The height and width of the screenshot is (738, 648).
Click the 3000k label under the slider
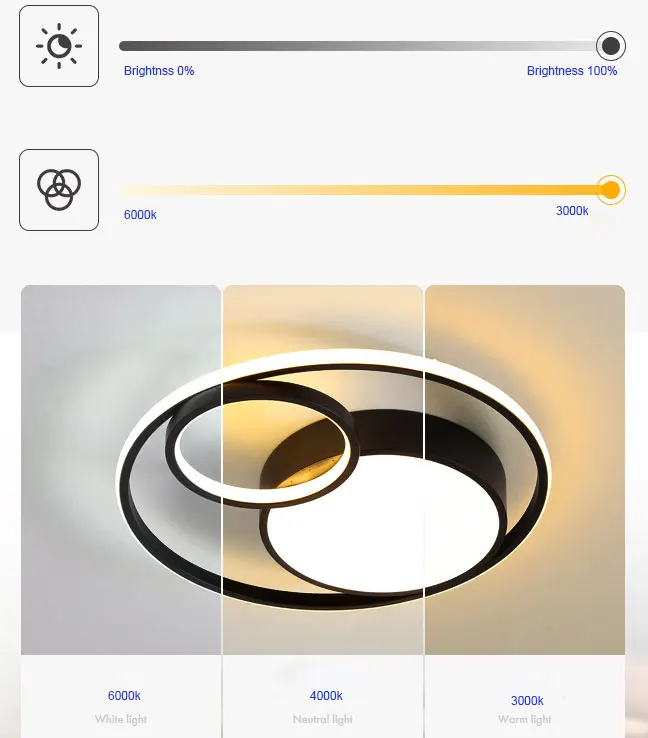[572, 210]
